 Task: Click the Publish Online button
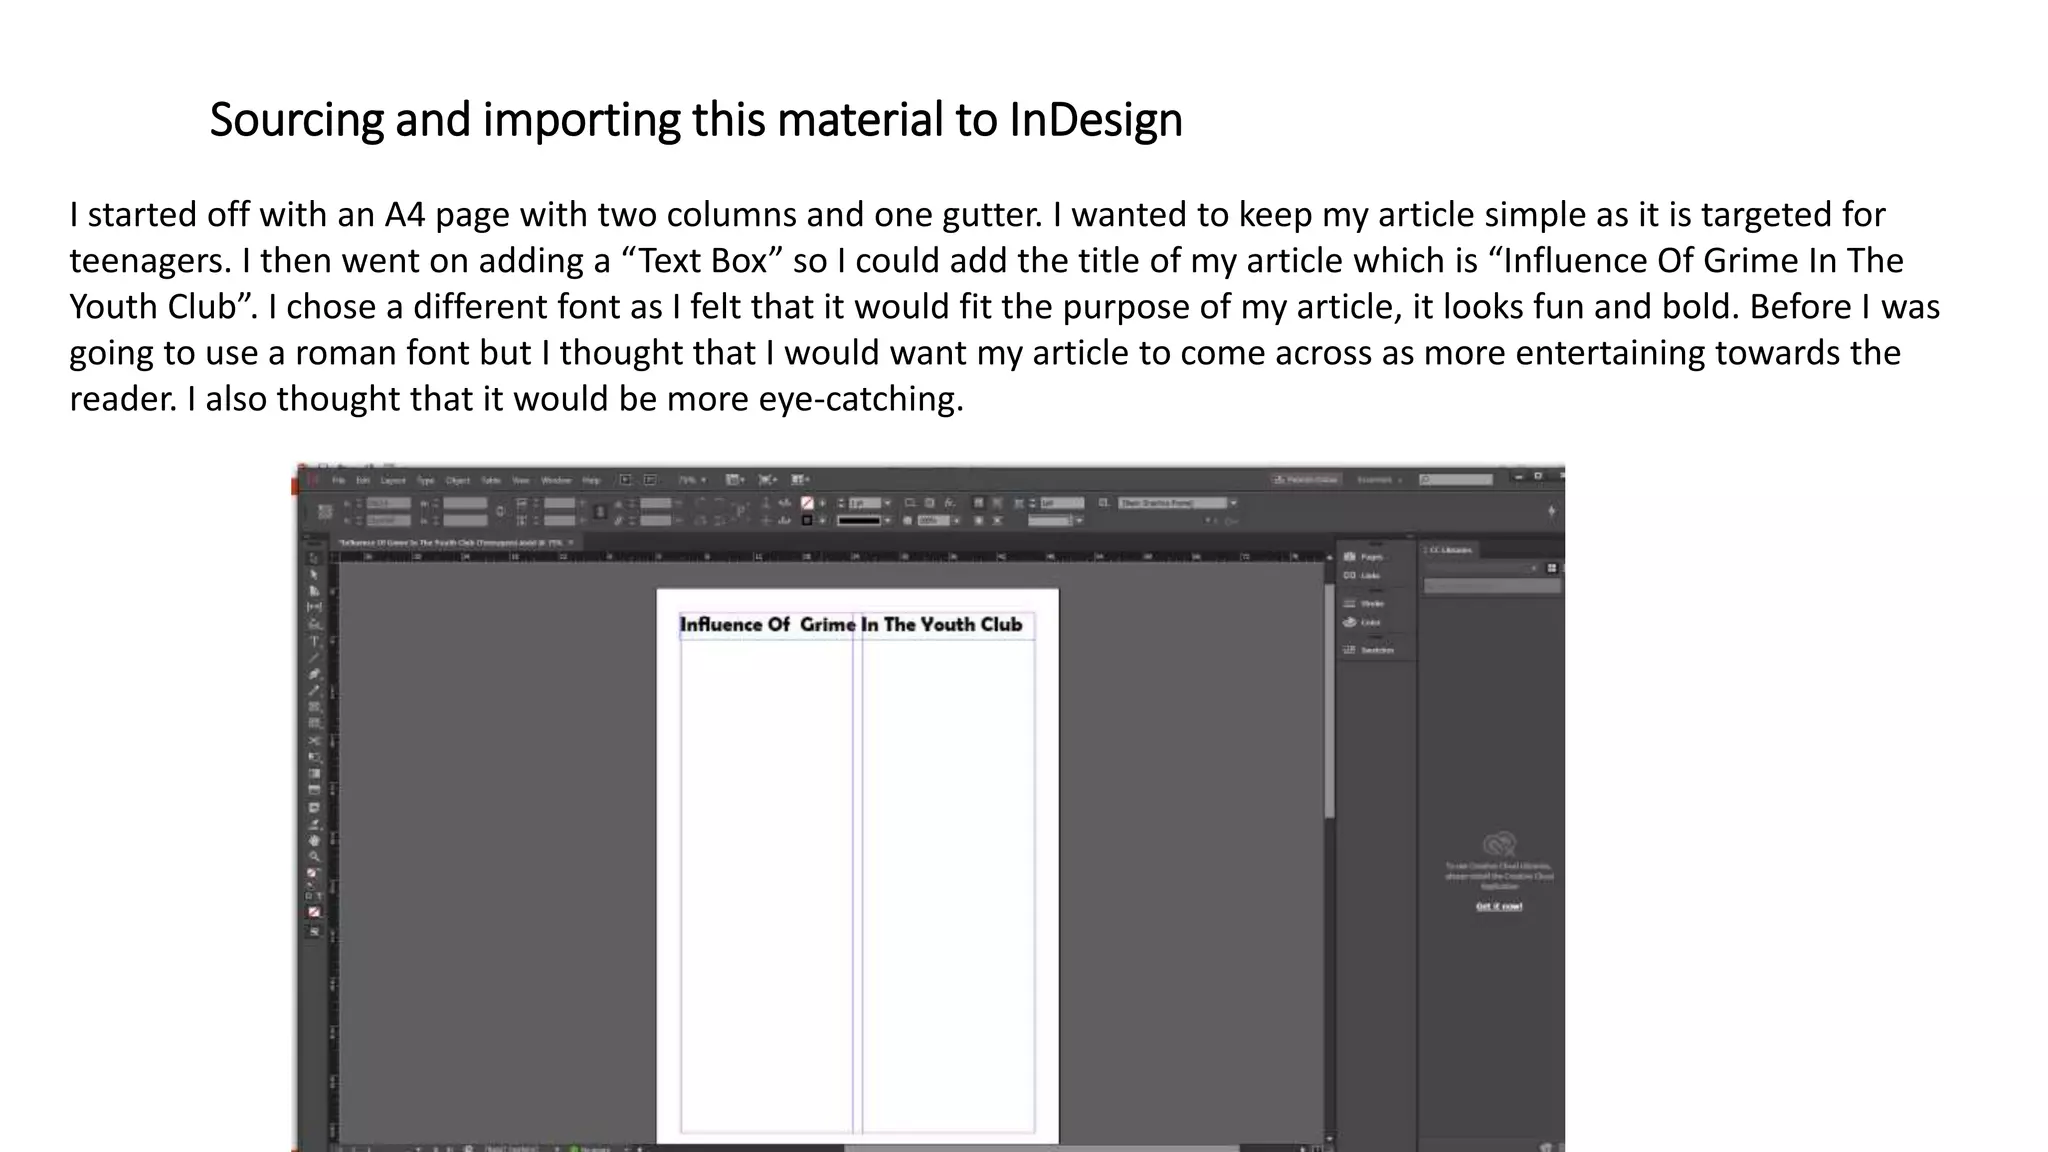1306,480
